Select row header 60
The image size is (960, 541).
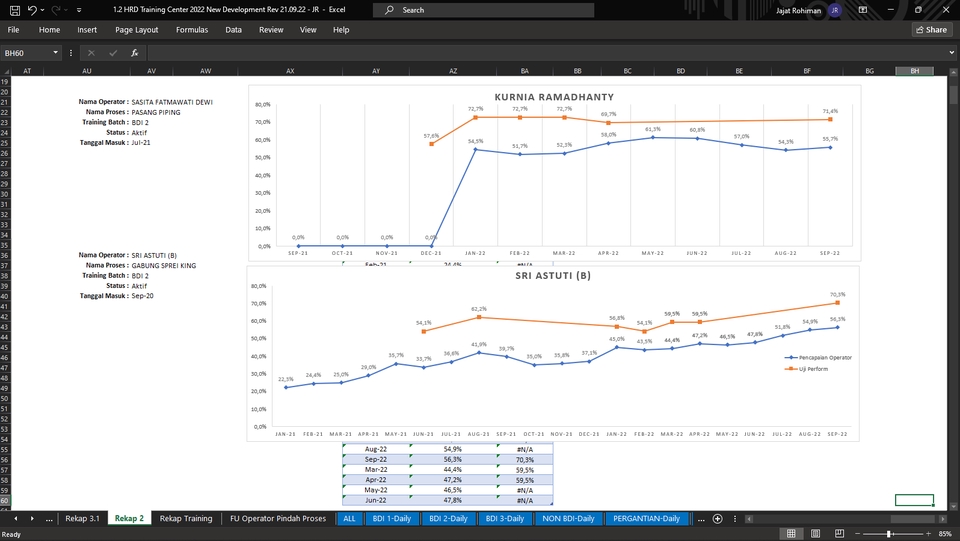pyautogui.click(x=5, y=500)
